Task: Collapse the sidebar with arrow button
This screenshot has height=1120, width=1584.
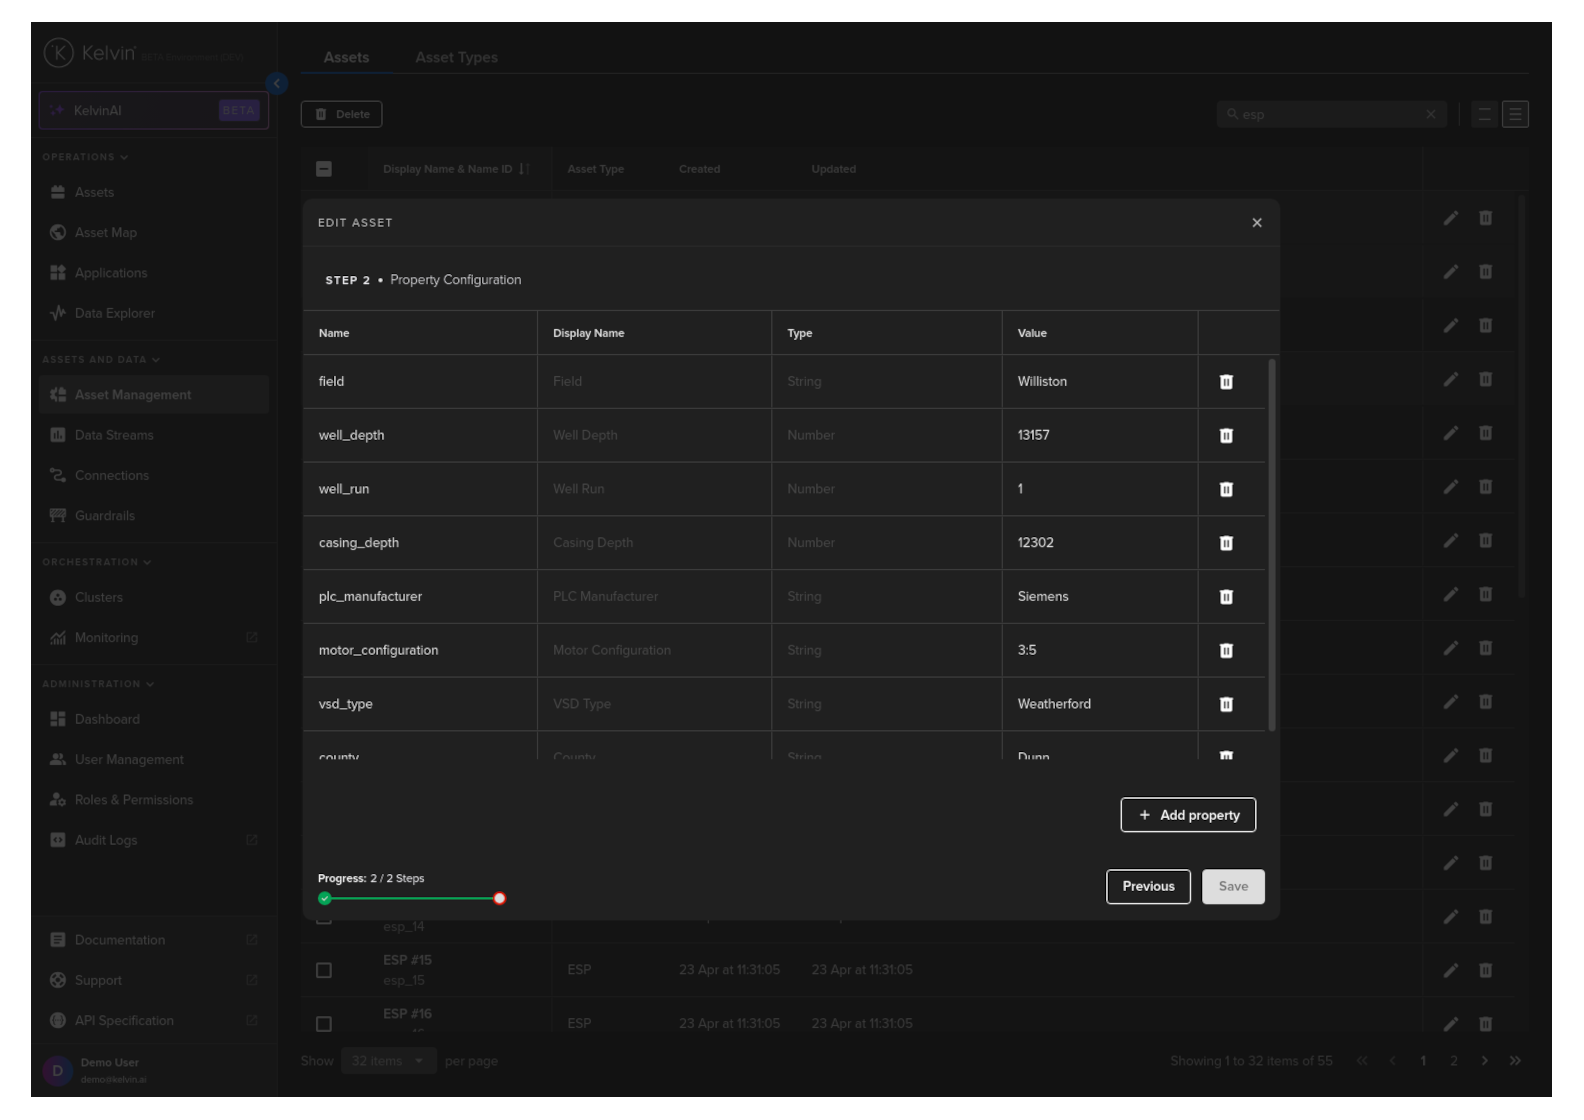Action: (277, 84)
